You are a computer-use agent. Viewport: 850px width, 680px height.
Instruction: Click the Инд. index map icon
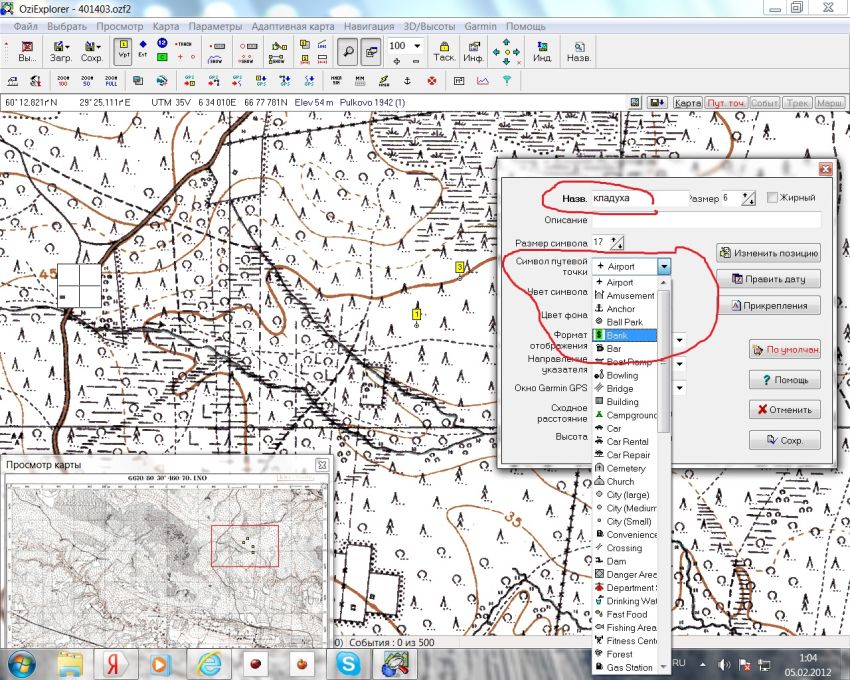pyautogui.click(x=541, y=51)
